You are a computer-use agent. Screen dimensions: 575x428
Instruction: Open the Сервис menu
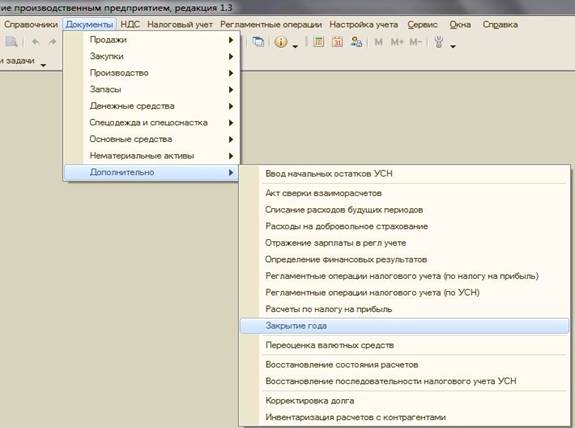click(x=422, y=25)
